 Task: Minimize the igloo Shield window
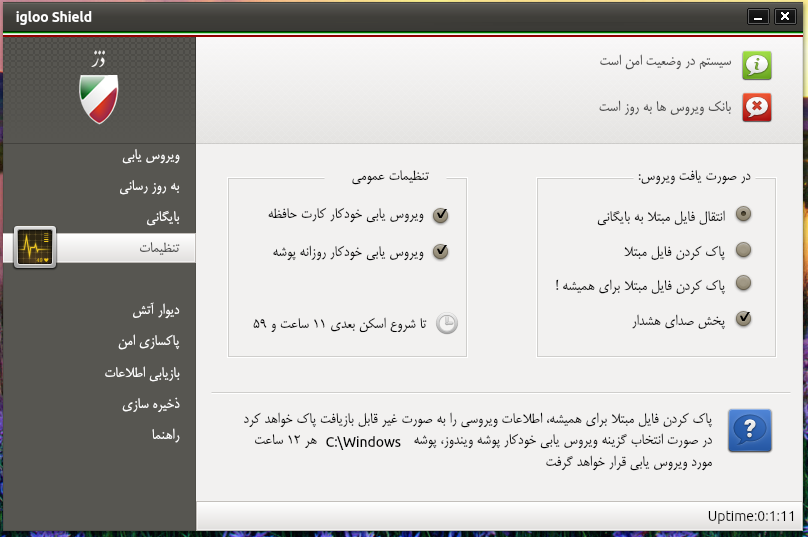[x=758, y=17]
